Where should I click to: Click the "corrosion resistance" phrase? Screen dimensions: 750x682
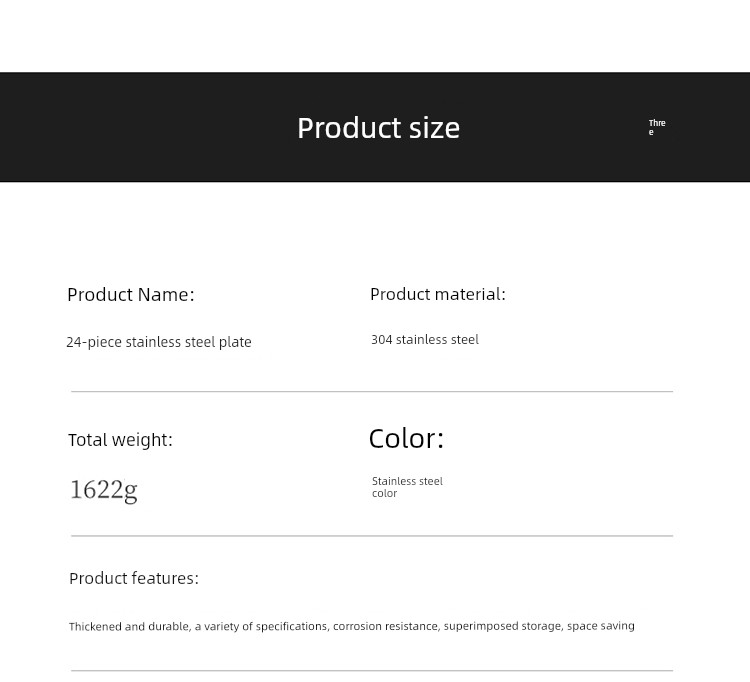click(385, 627)
